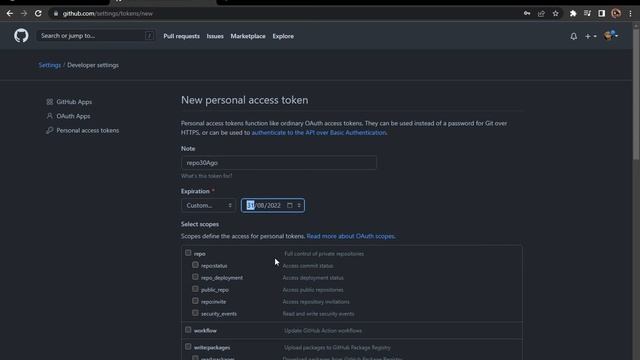Toggle the browser side panel icon
Image resolution: width=640 pixels, height=360 pixels.
(602, 13)
